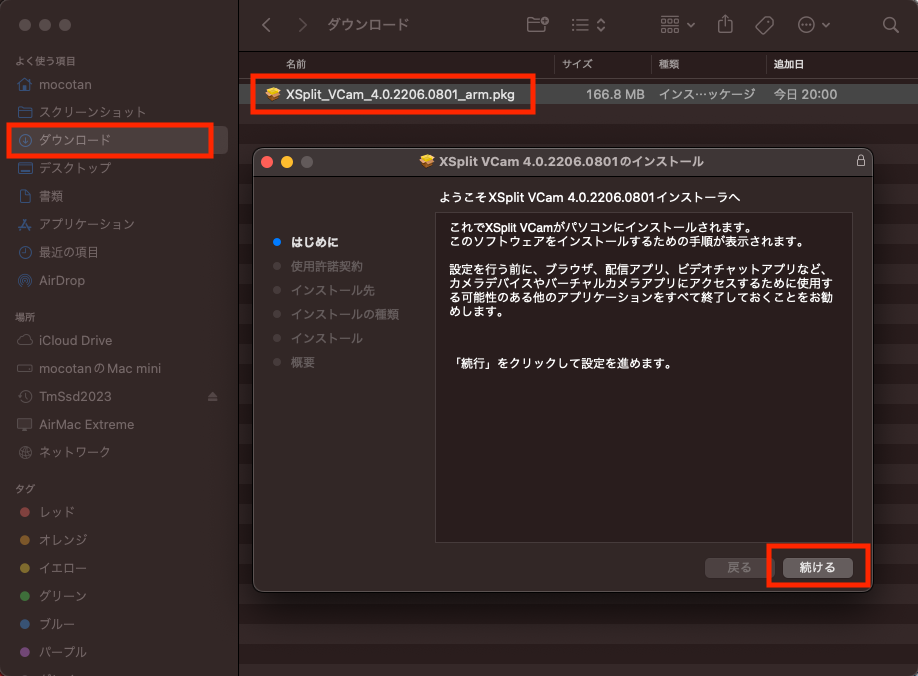918x676 pixels.
Task: Go forward in Finder with the right chevron
Action: (x=302, y=25)
